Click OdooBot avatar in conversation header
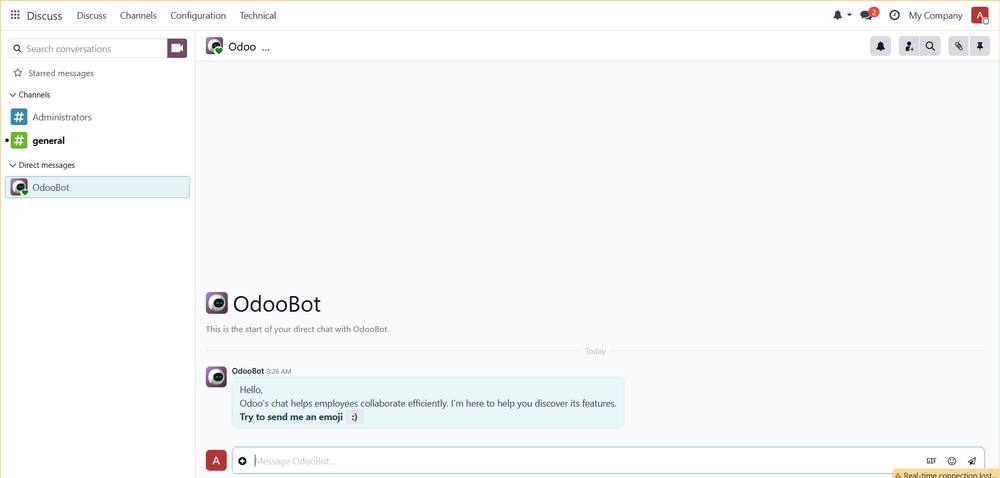This screenshot has height=478, width=1000. coord(214,46)
